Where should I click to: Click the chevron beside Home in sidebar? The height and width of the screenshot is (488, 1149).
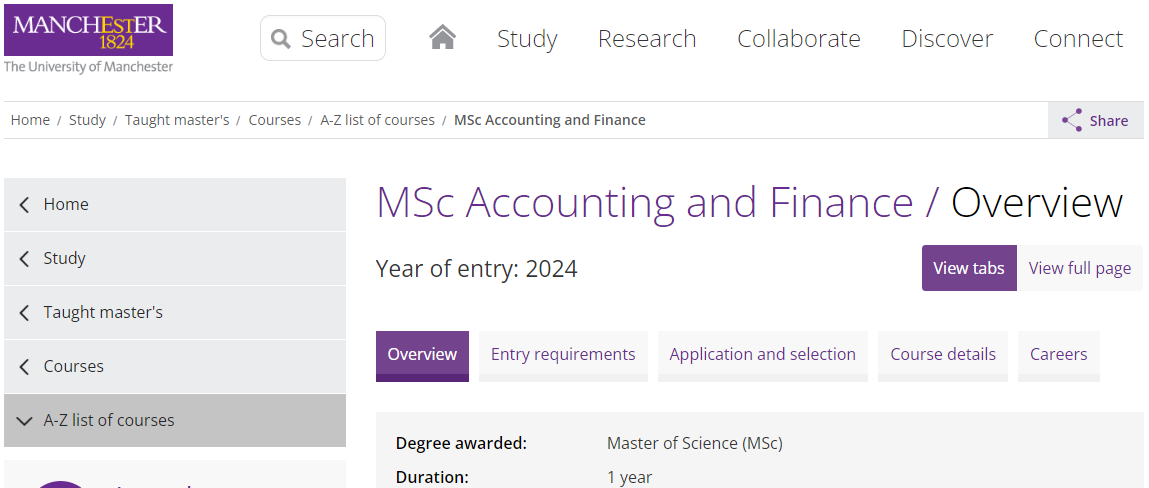point(24,204)
